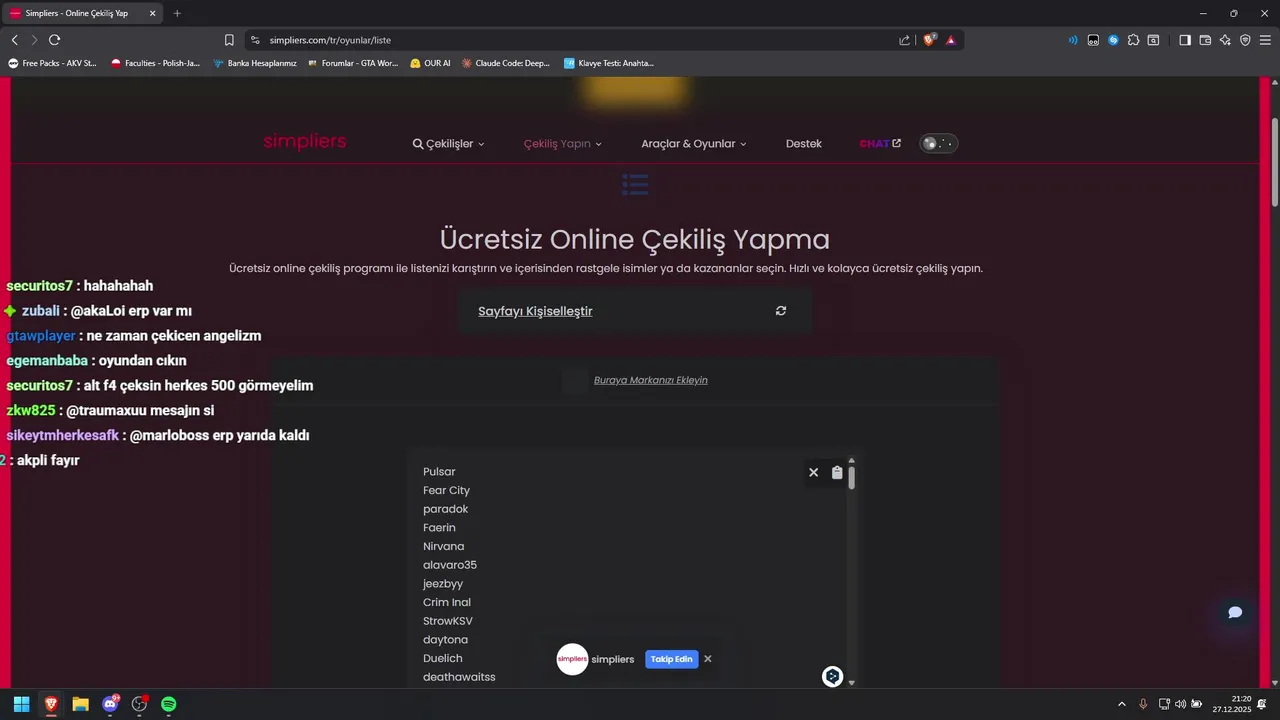The image size is (1280, 720).
Task: Open the Free Packs - AKV bookmark
Action: (x=52, y=63)
